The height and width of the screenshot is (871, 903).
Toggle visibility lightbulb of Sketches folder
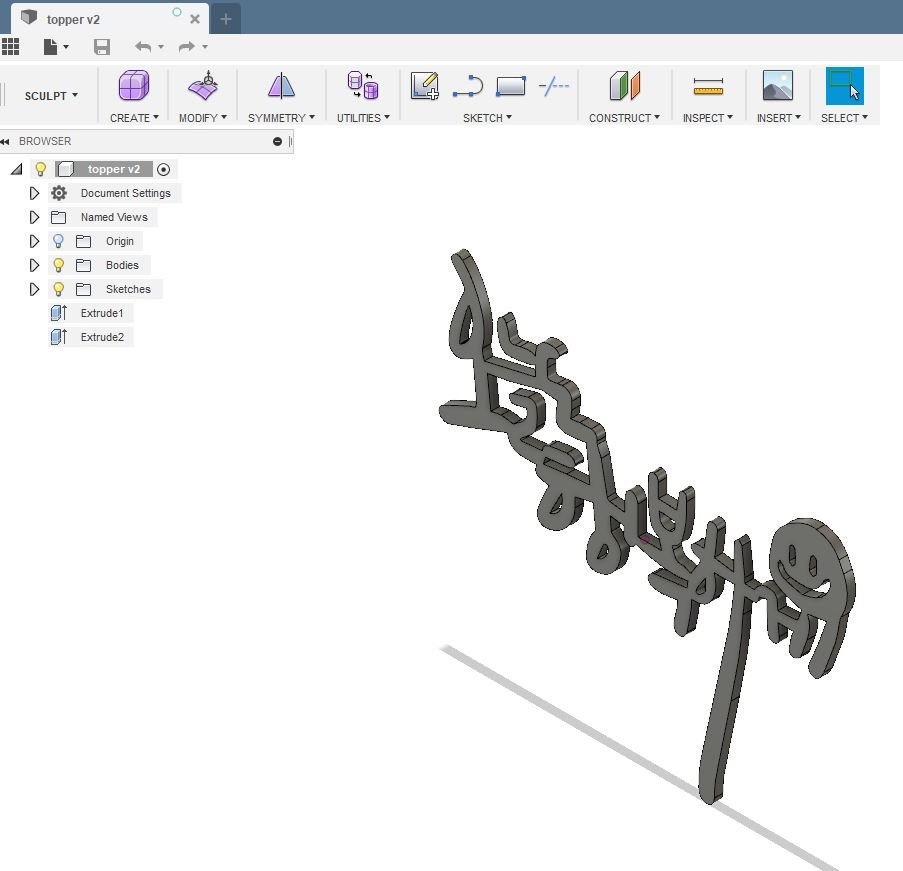click(58, 289)
